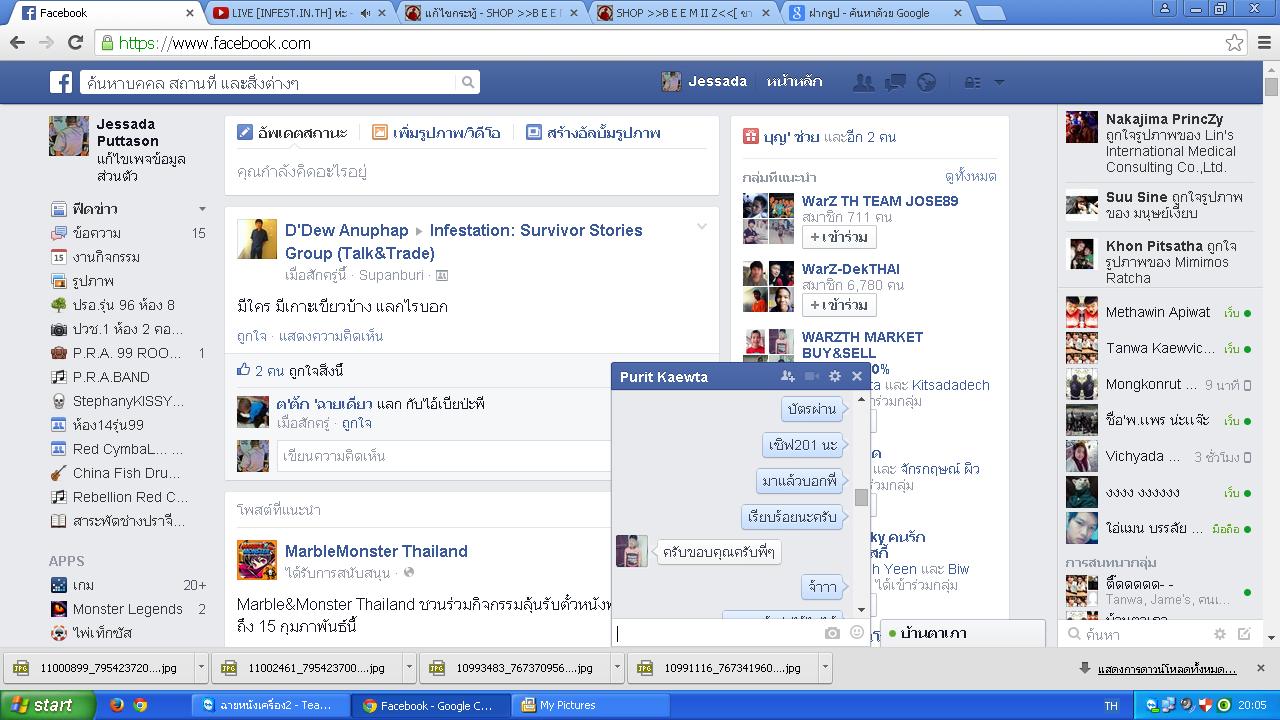This screenshot has width=1280, height=720.
Task: Open the emoticon picker in the chat box
Action: [x=856, y=632]
